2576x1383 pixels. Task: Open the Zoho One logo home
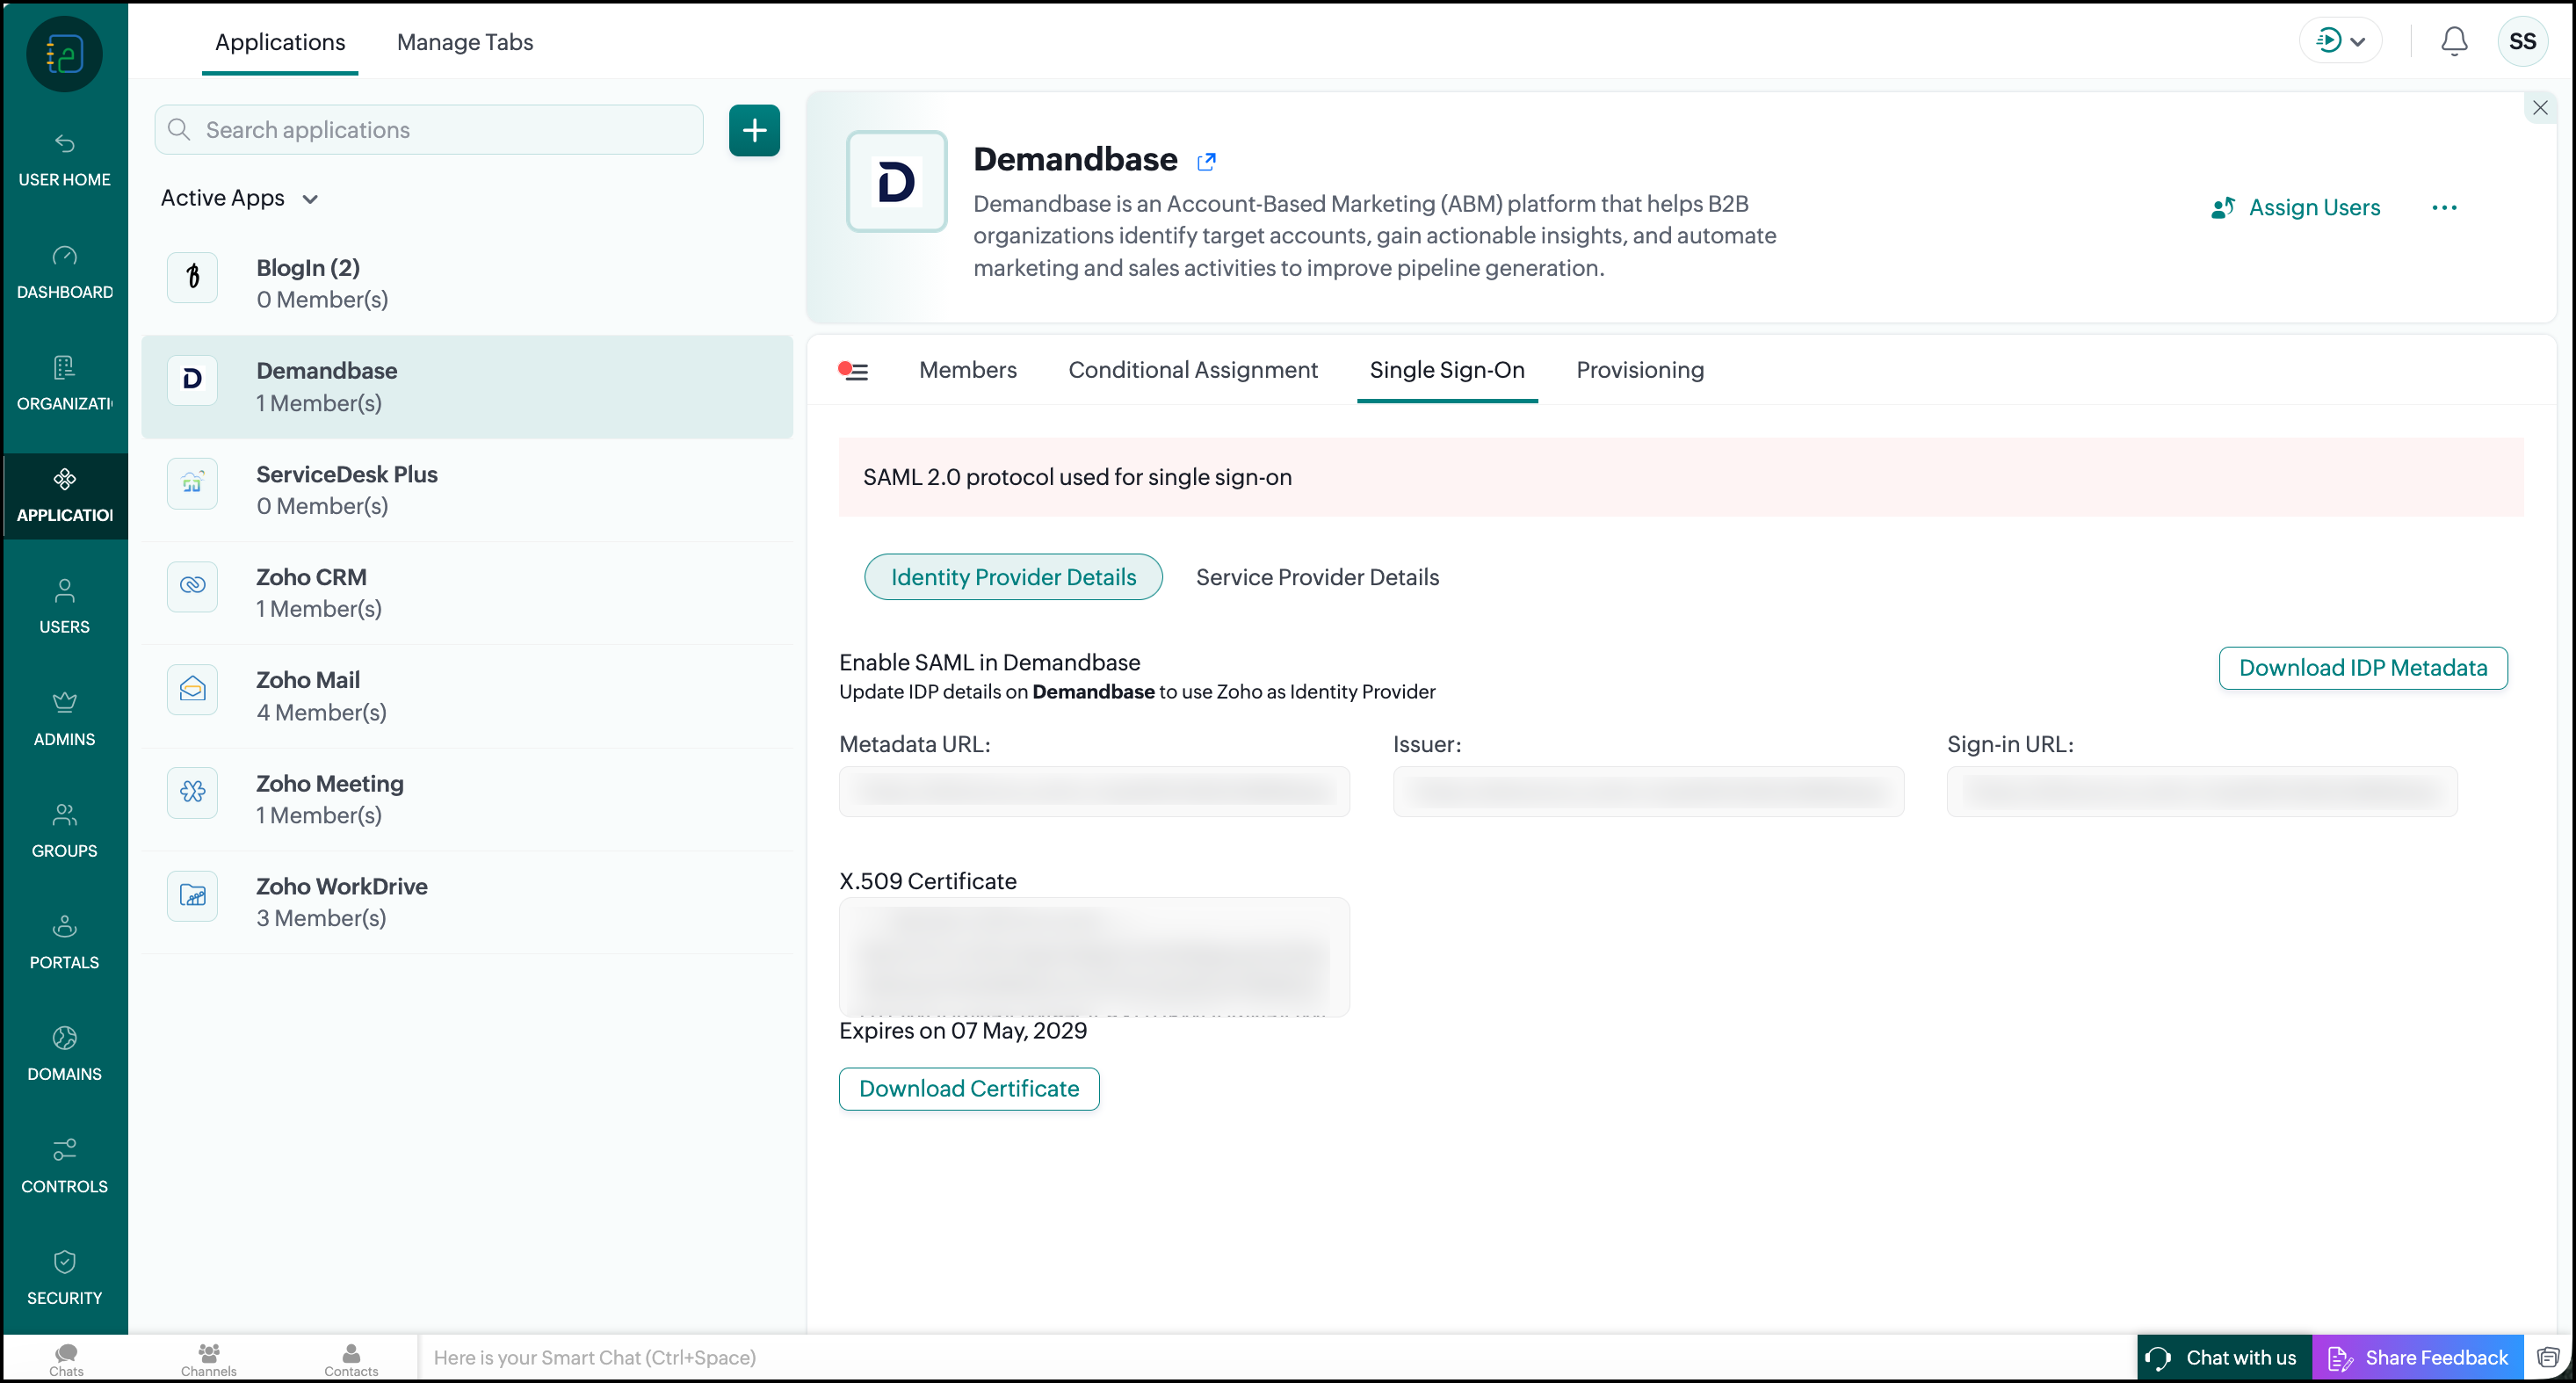point(64,54)
